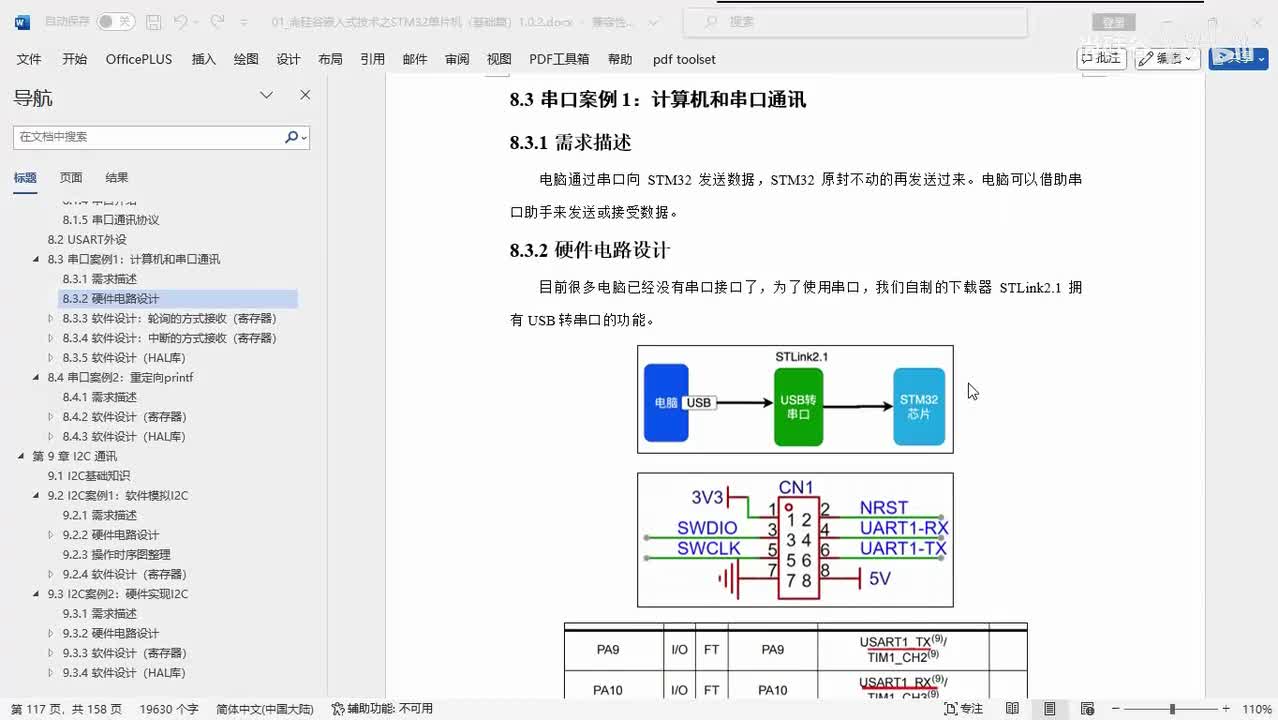Go to heading 8.1.5 串口通讯协议
Screen dimensions: 1278x720
click(x=110, y=220)
